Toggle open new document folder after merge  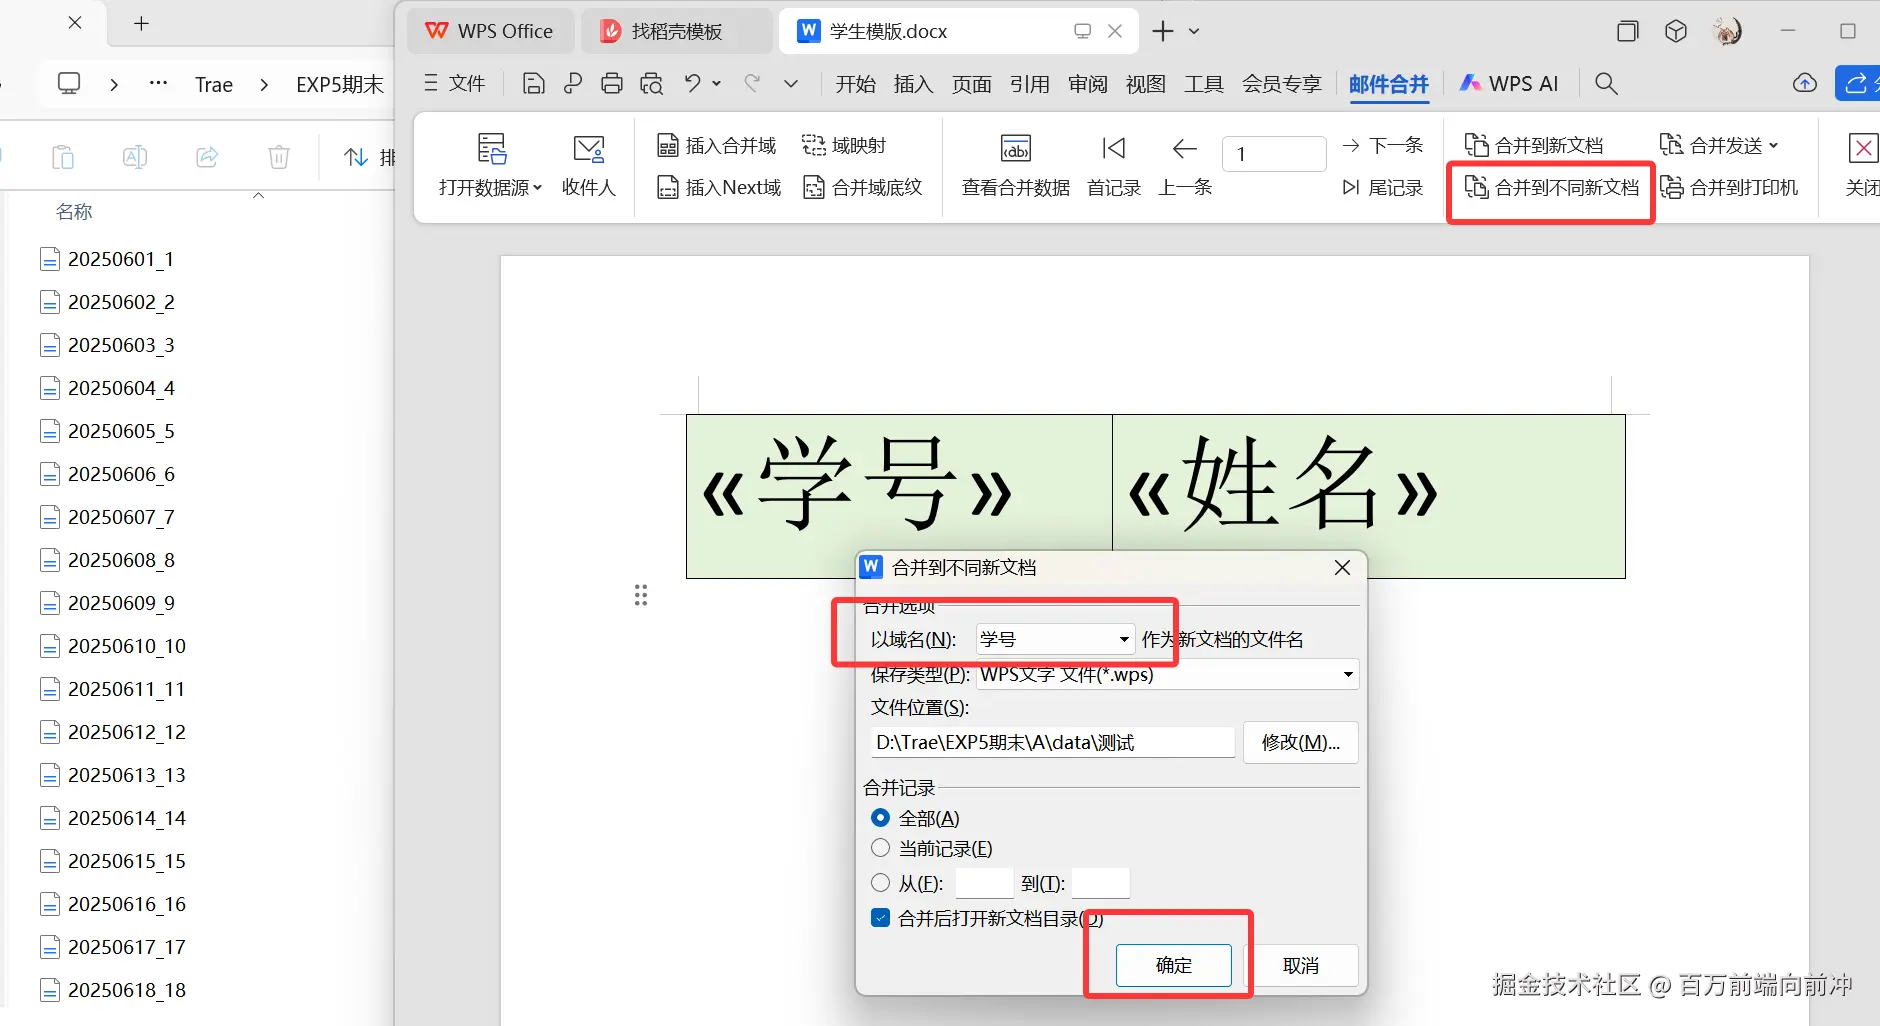coord(880,918)
